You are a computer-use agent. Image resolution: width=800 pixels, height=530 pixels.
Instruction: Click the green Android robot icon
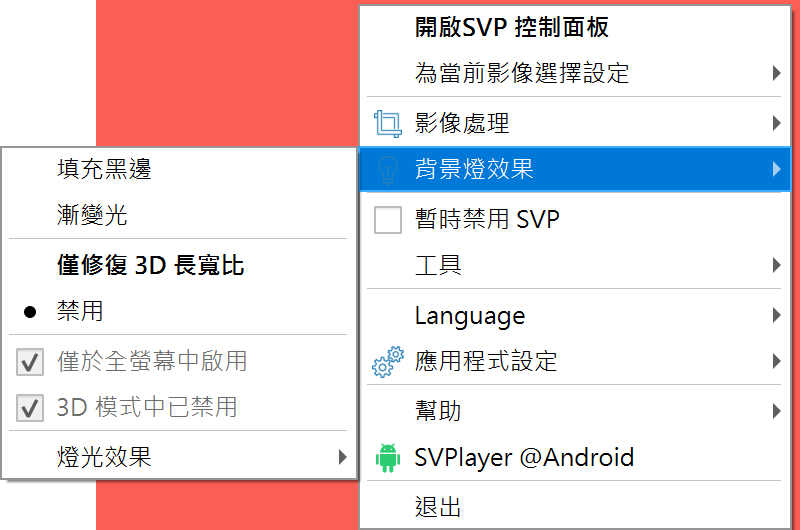click(388, 458)
